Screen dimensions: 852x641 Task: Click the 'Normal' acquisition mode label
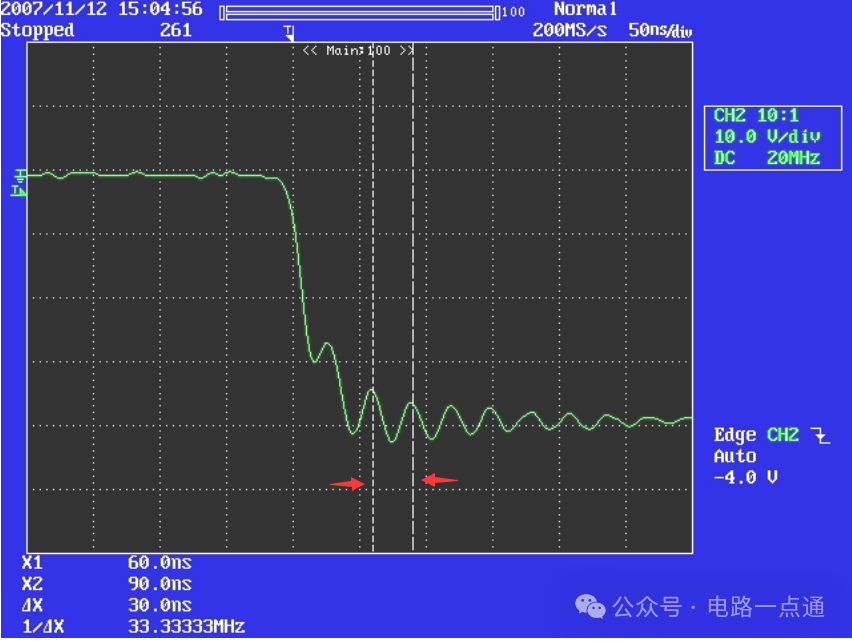pyautogui.click(x=585, y=9)
